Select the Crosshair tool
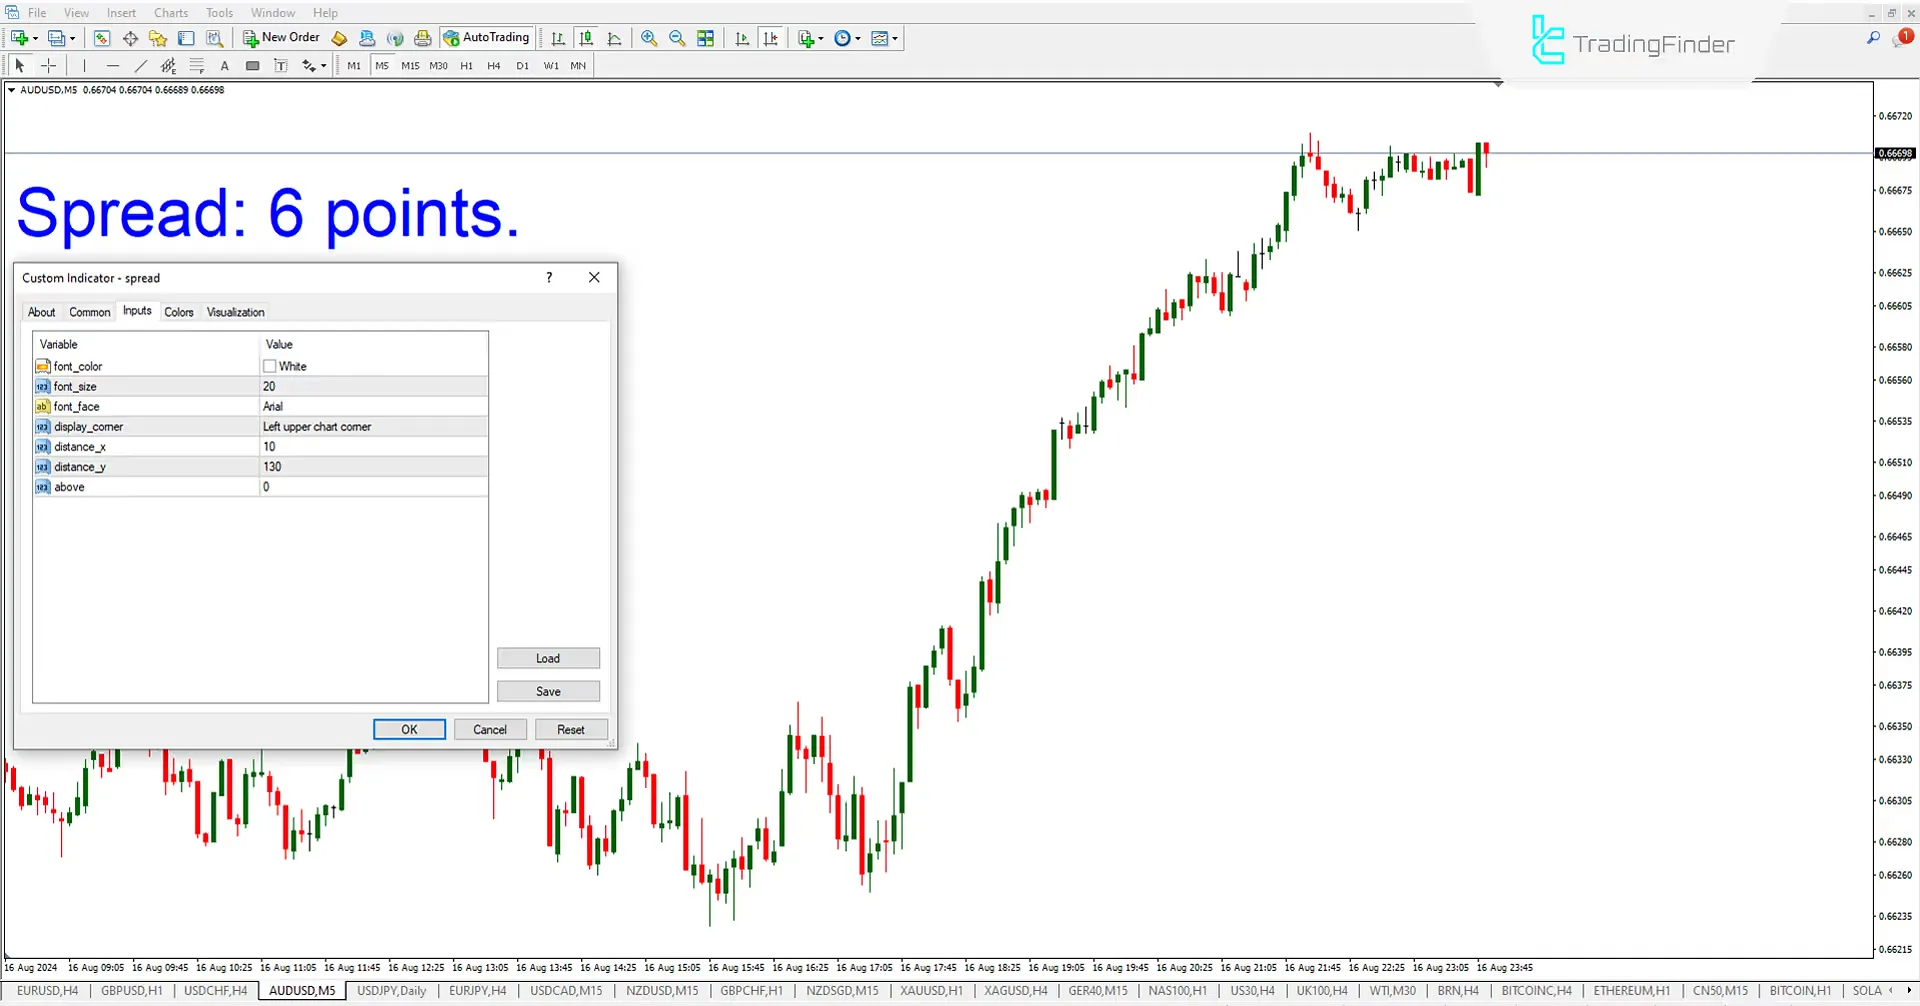1920x1006 pixels. point(48,65)
